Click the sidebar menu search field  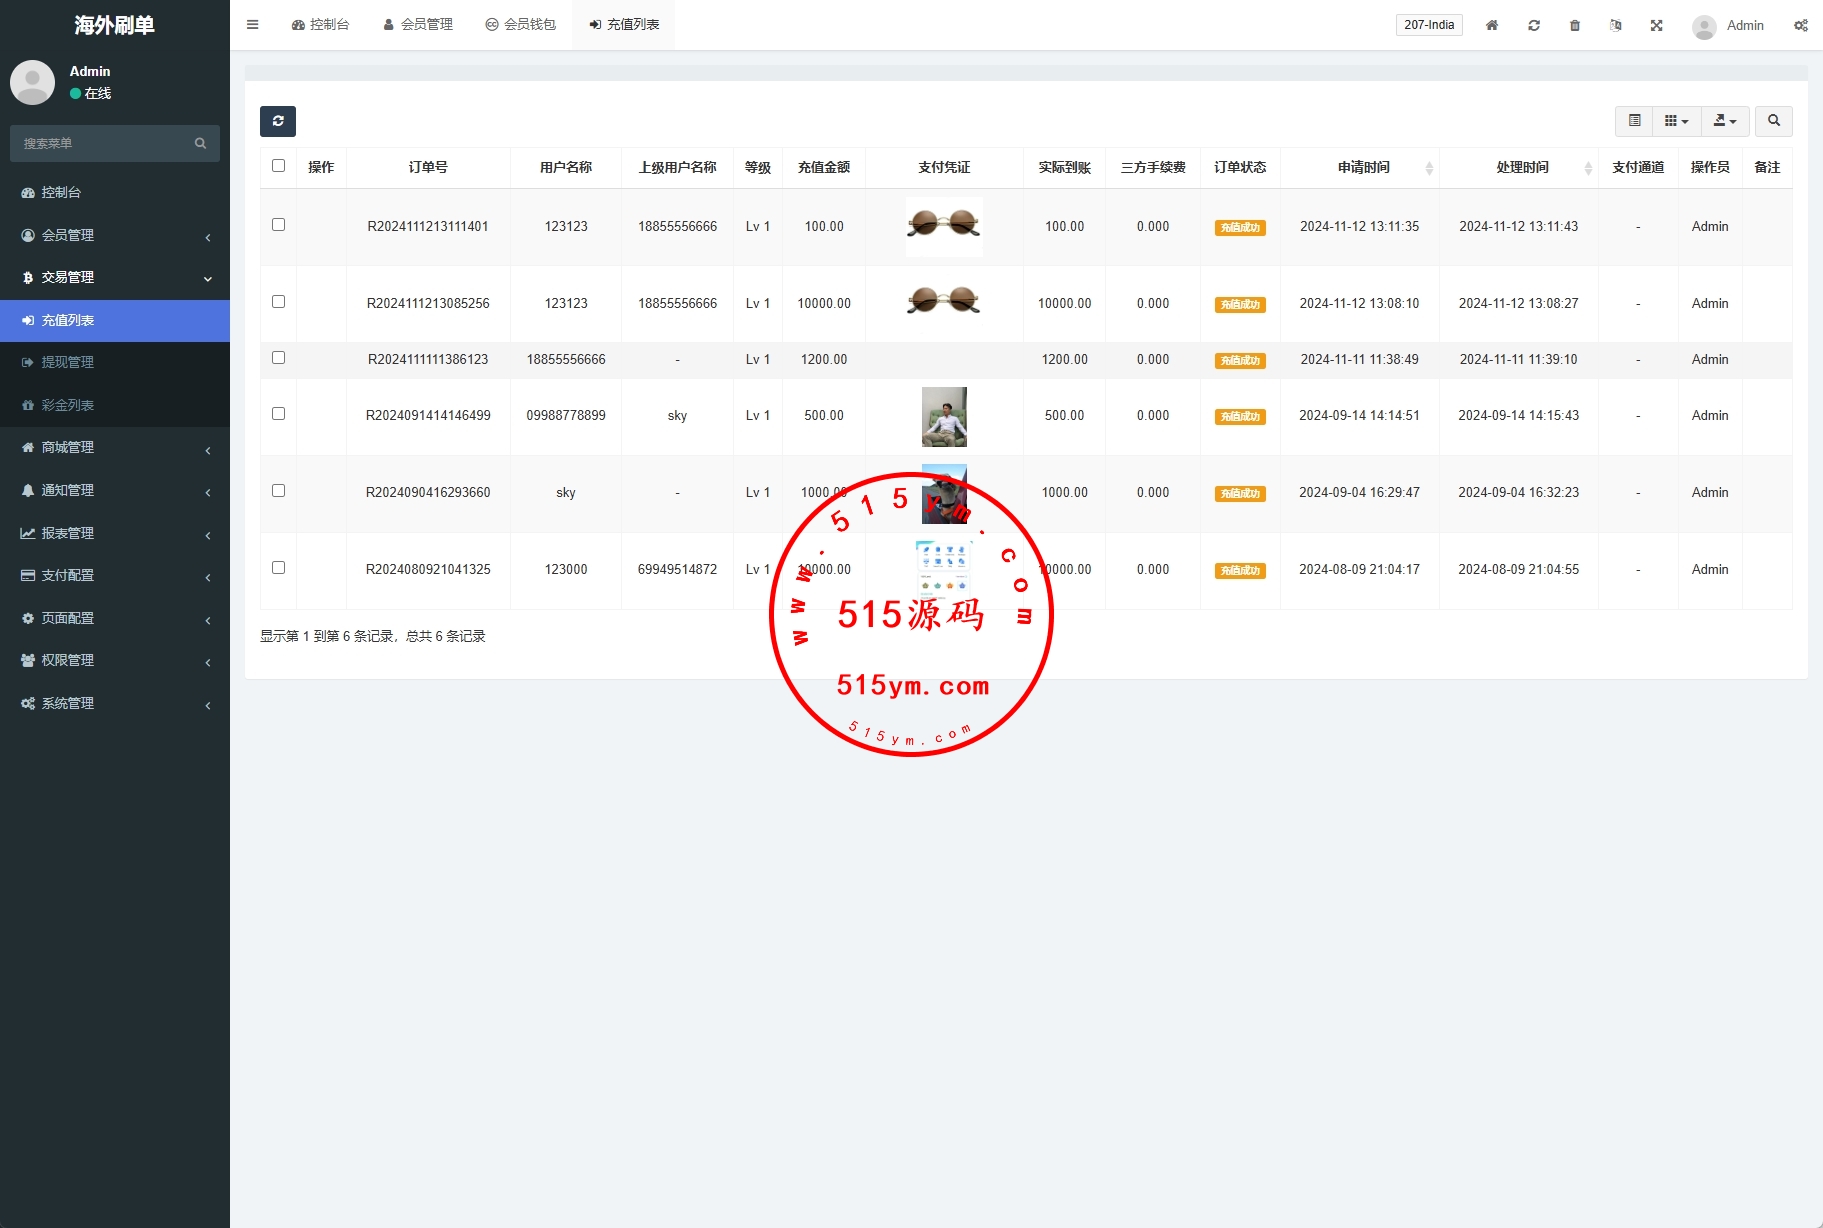(x=105, y=143)
